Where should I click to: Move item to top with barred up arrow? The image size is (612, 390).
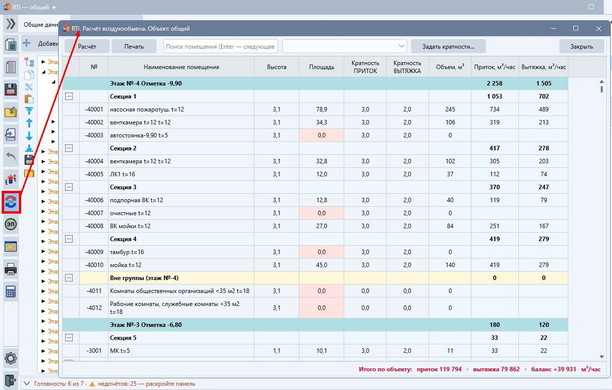point(29,111)
